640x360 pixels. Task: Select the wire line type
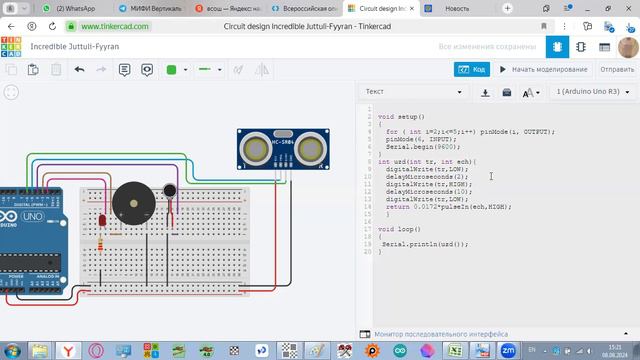click(x=204, y=69)
